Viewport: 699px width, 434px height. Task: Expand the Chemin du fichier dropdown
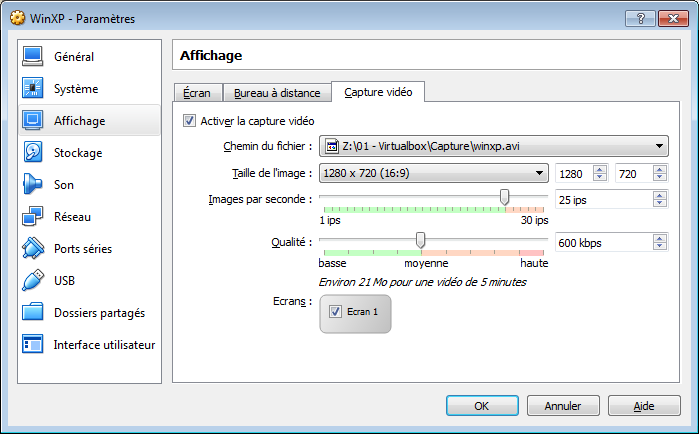pos(659,146)
